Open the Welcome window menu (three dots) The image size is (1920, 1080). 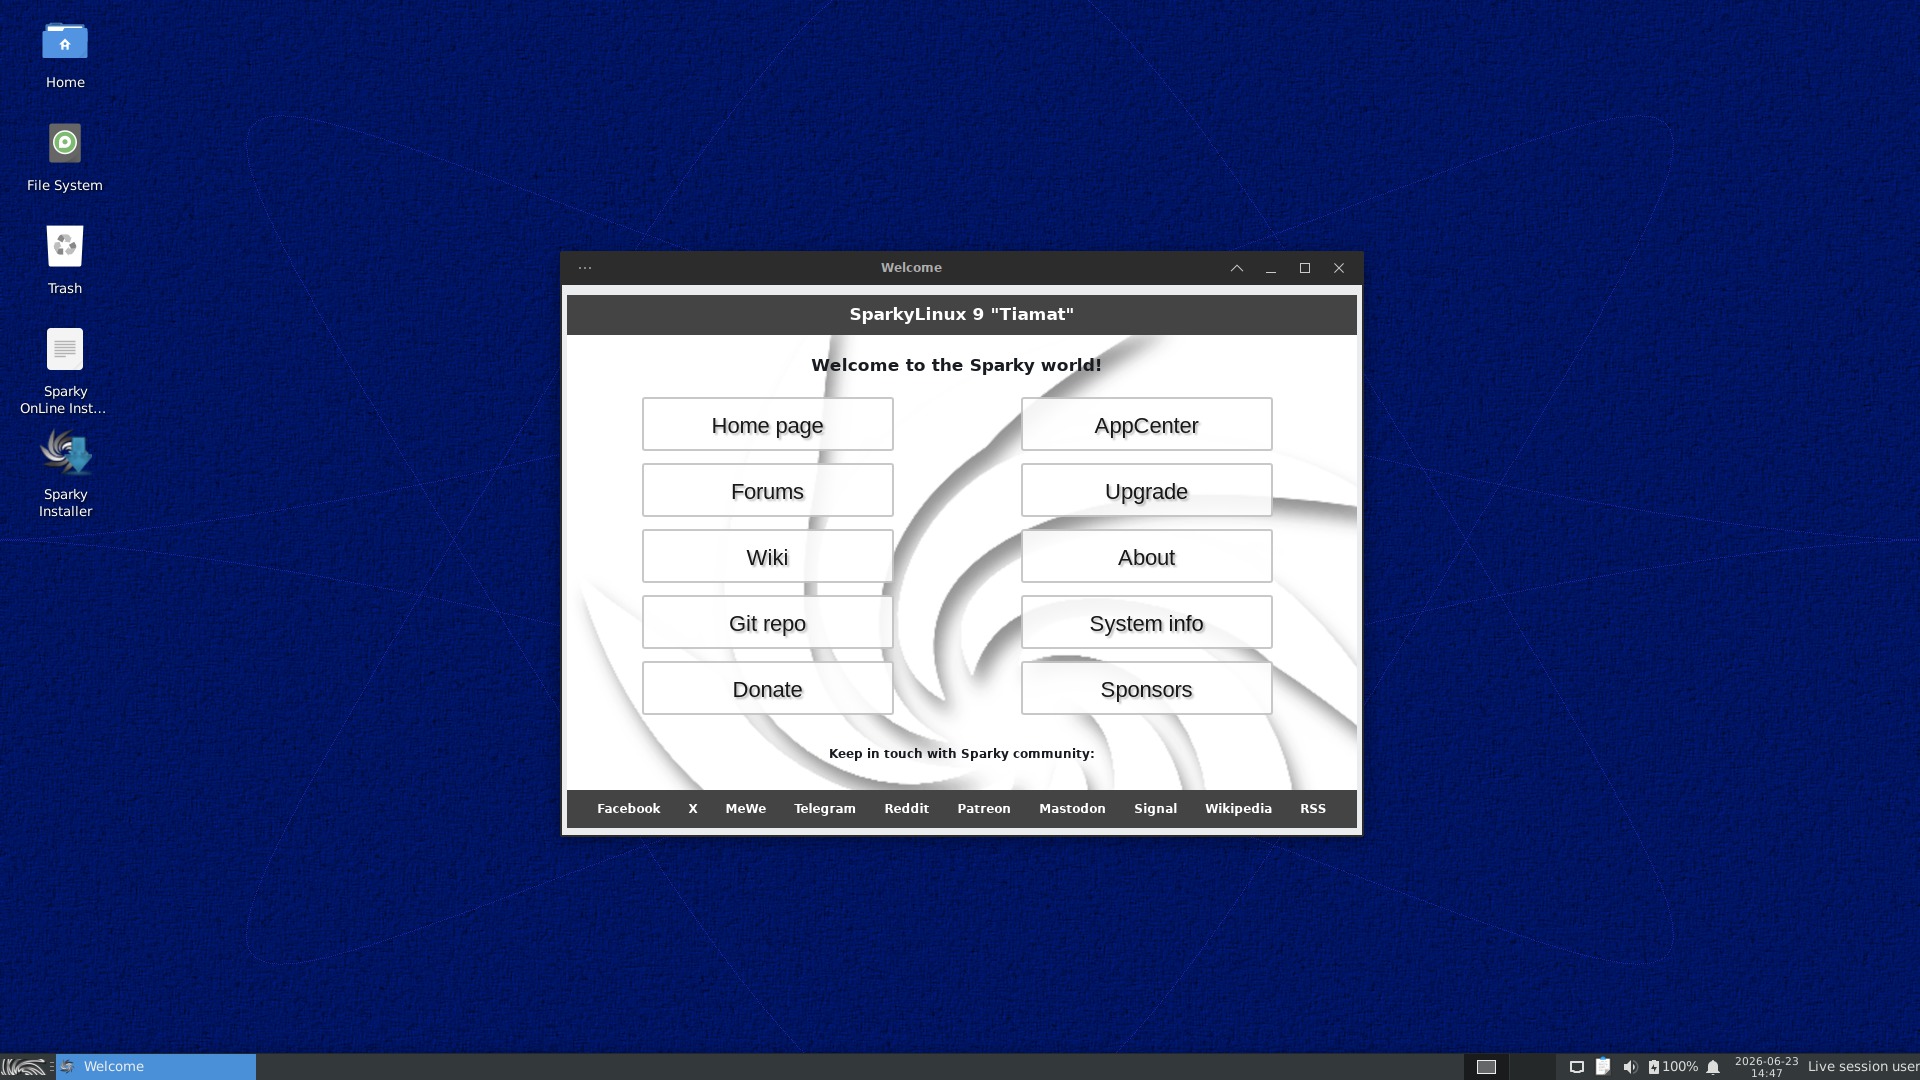pyautogui.click(x=585, y=268)
